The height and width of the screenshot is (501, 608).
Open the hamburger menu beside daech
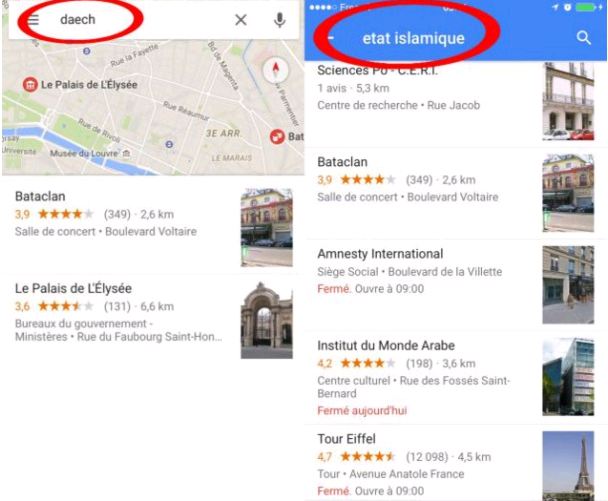[x=33, y=19]
